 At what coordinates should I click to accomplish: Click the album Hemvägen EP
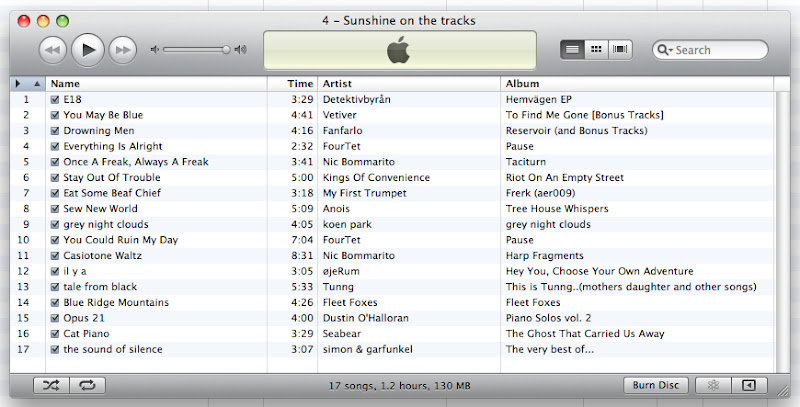[x=539, y=99]
